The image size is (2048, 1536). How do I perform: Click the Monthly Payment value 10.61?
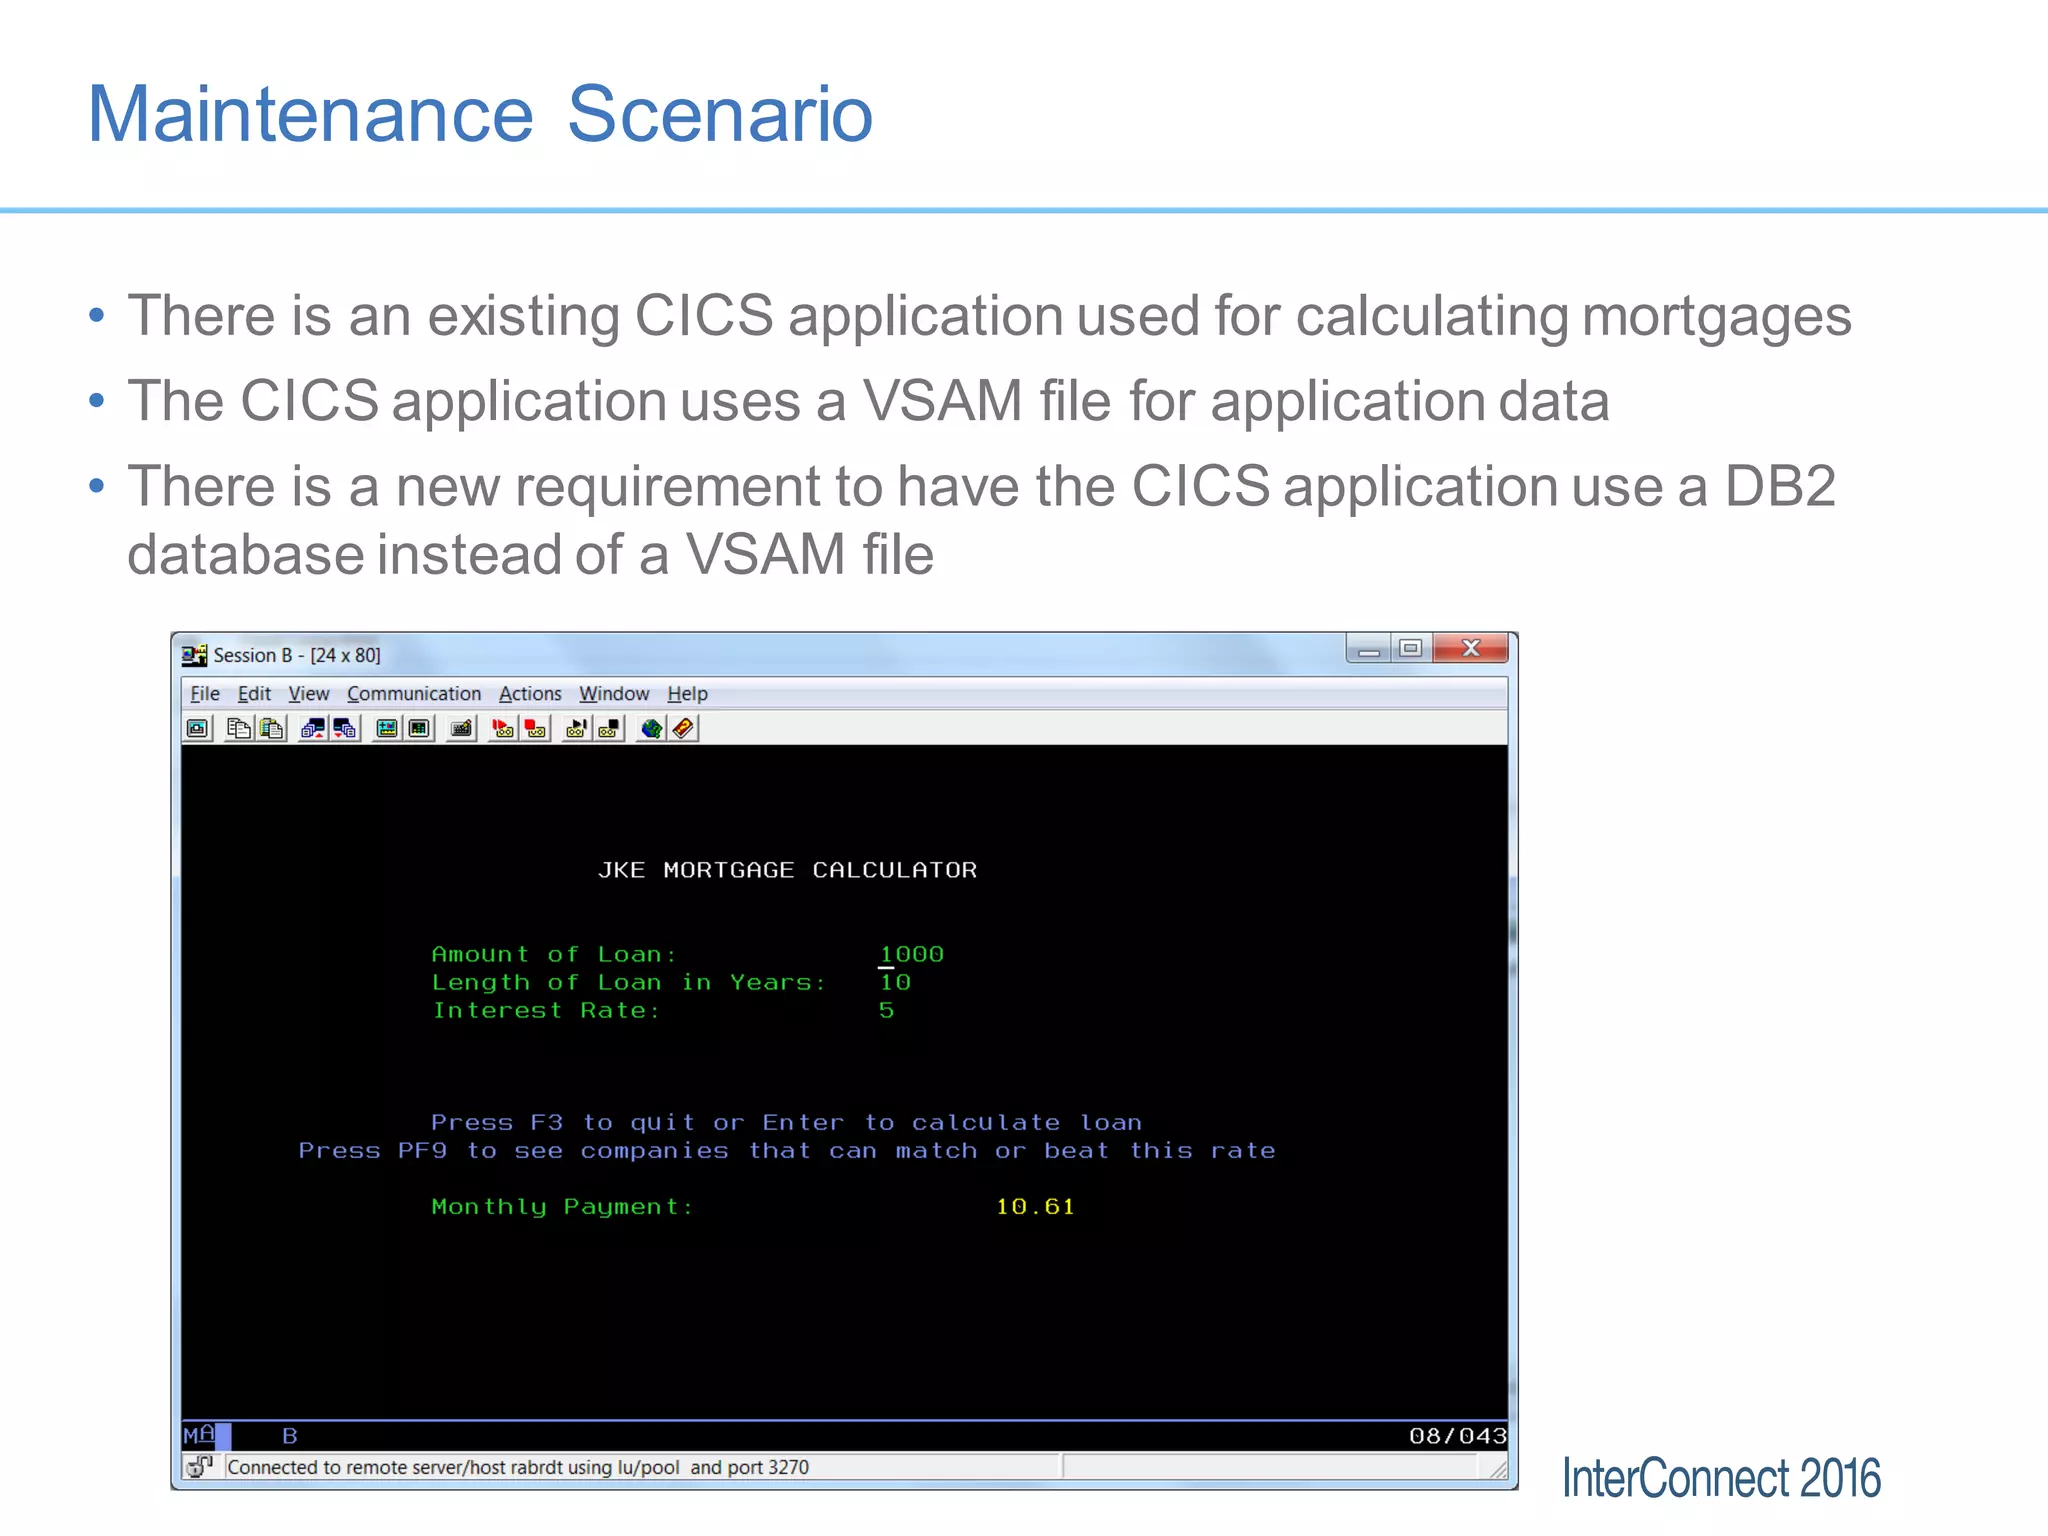[1035, 1206]
